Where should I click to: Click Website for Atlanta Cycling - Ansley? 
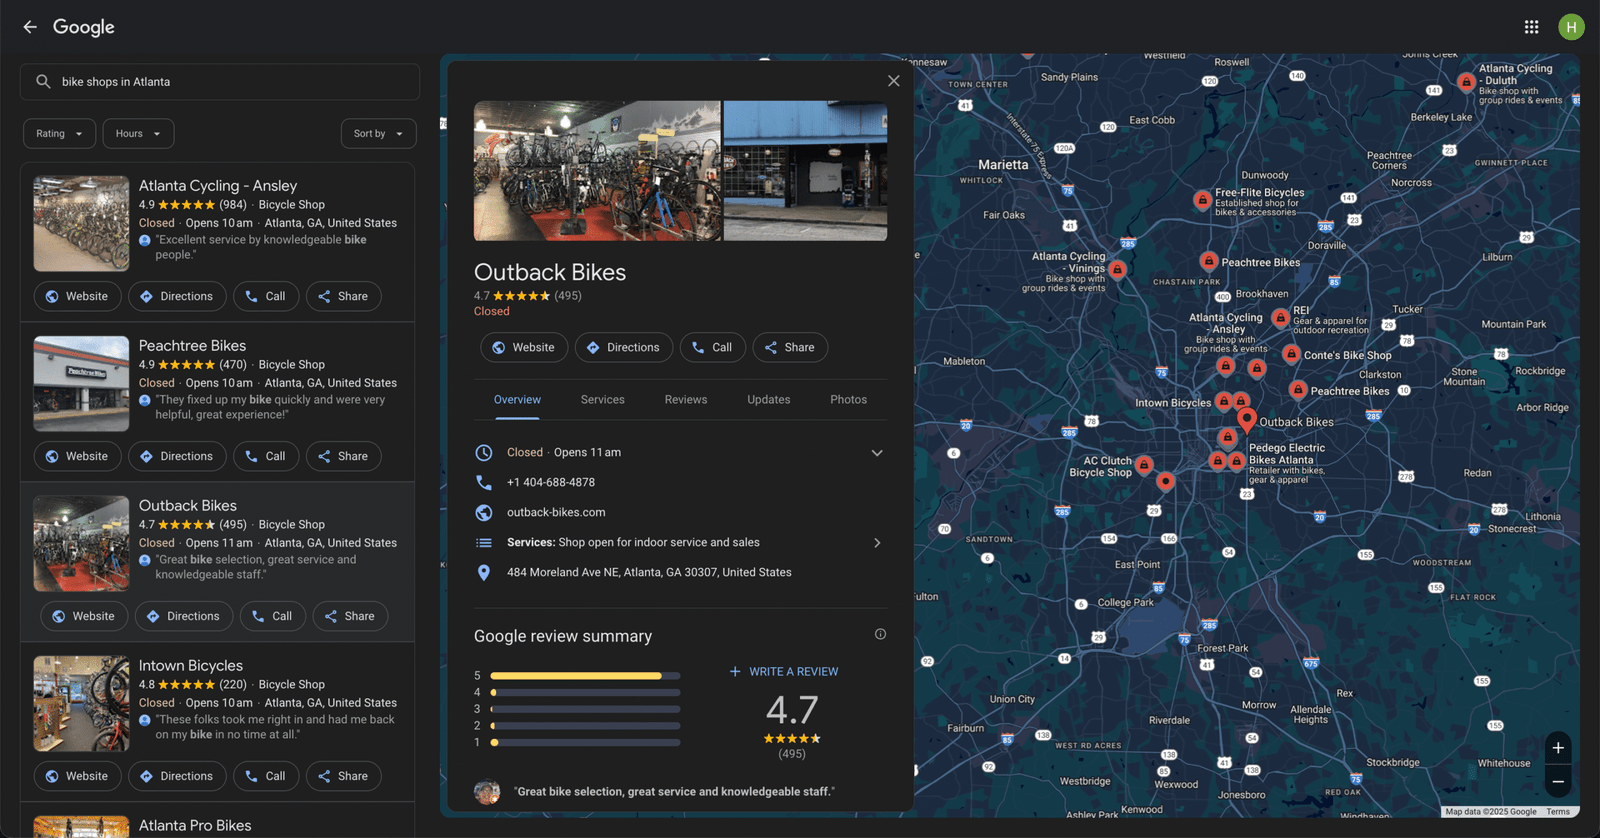coord(77,296)
